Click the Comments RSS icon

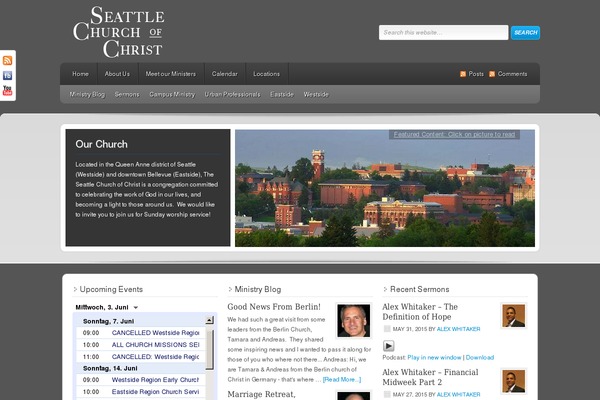492,74
